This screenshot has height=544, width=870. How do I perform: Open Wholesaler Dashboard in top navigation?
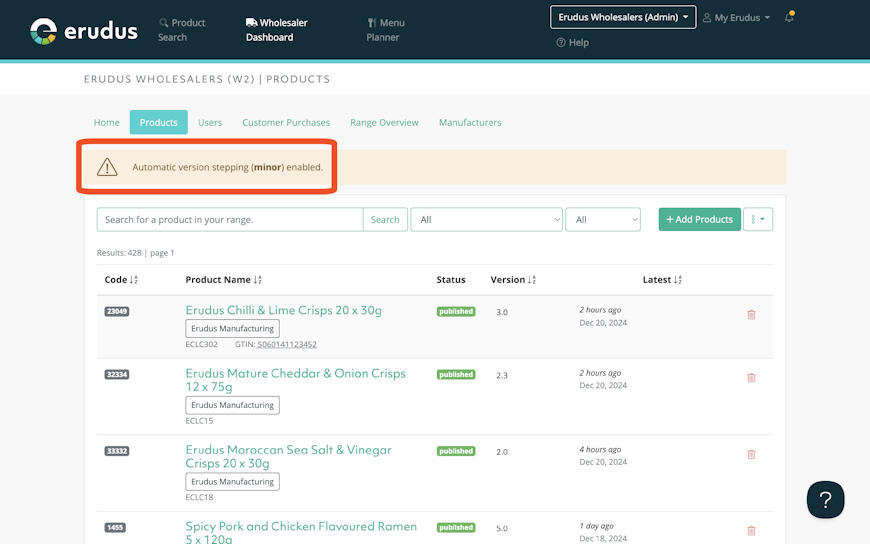[276, 30]
